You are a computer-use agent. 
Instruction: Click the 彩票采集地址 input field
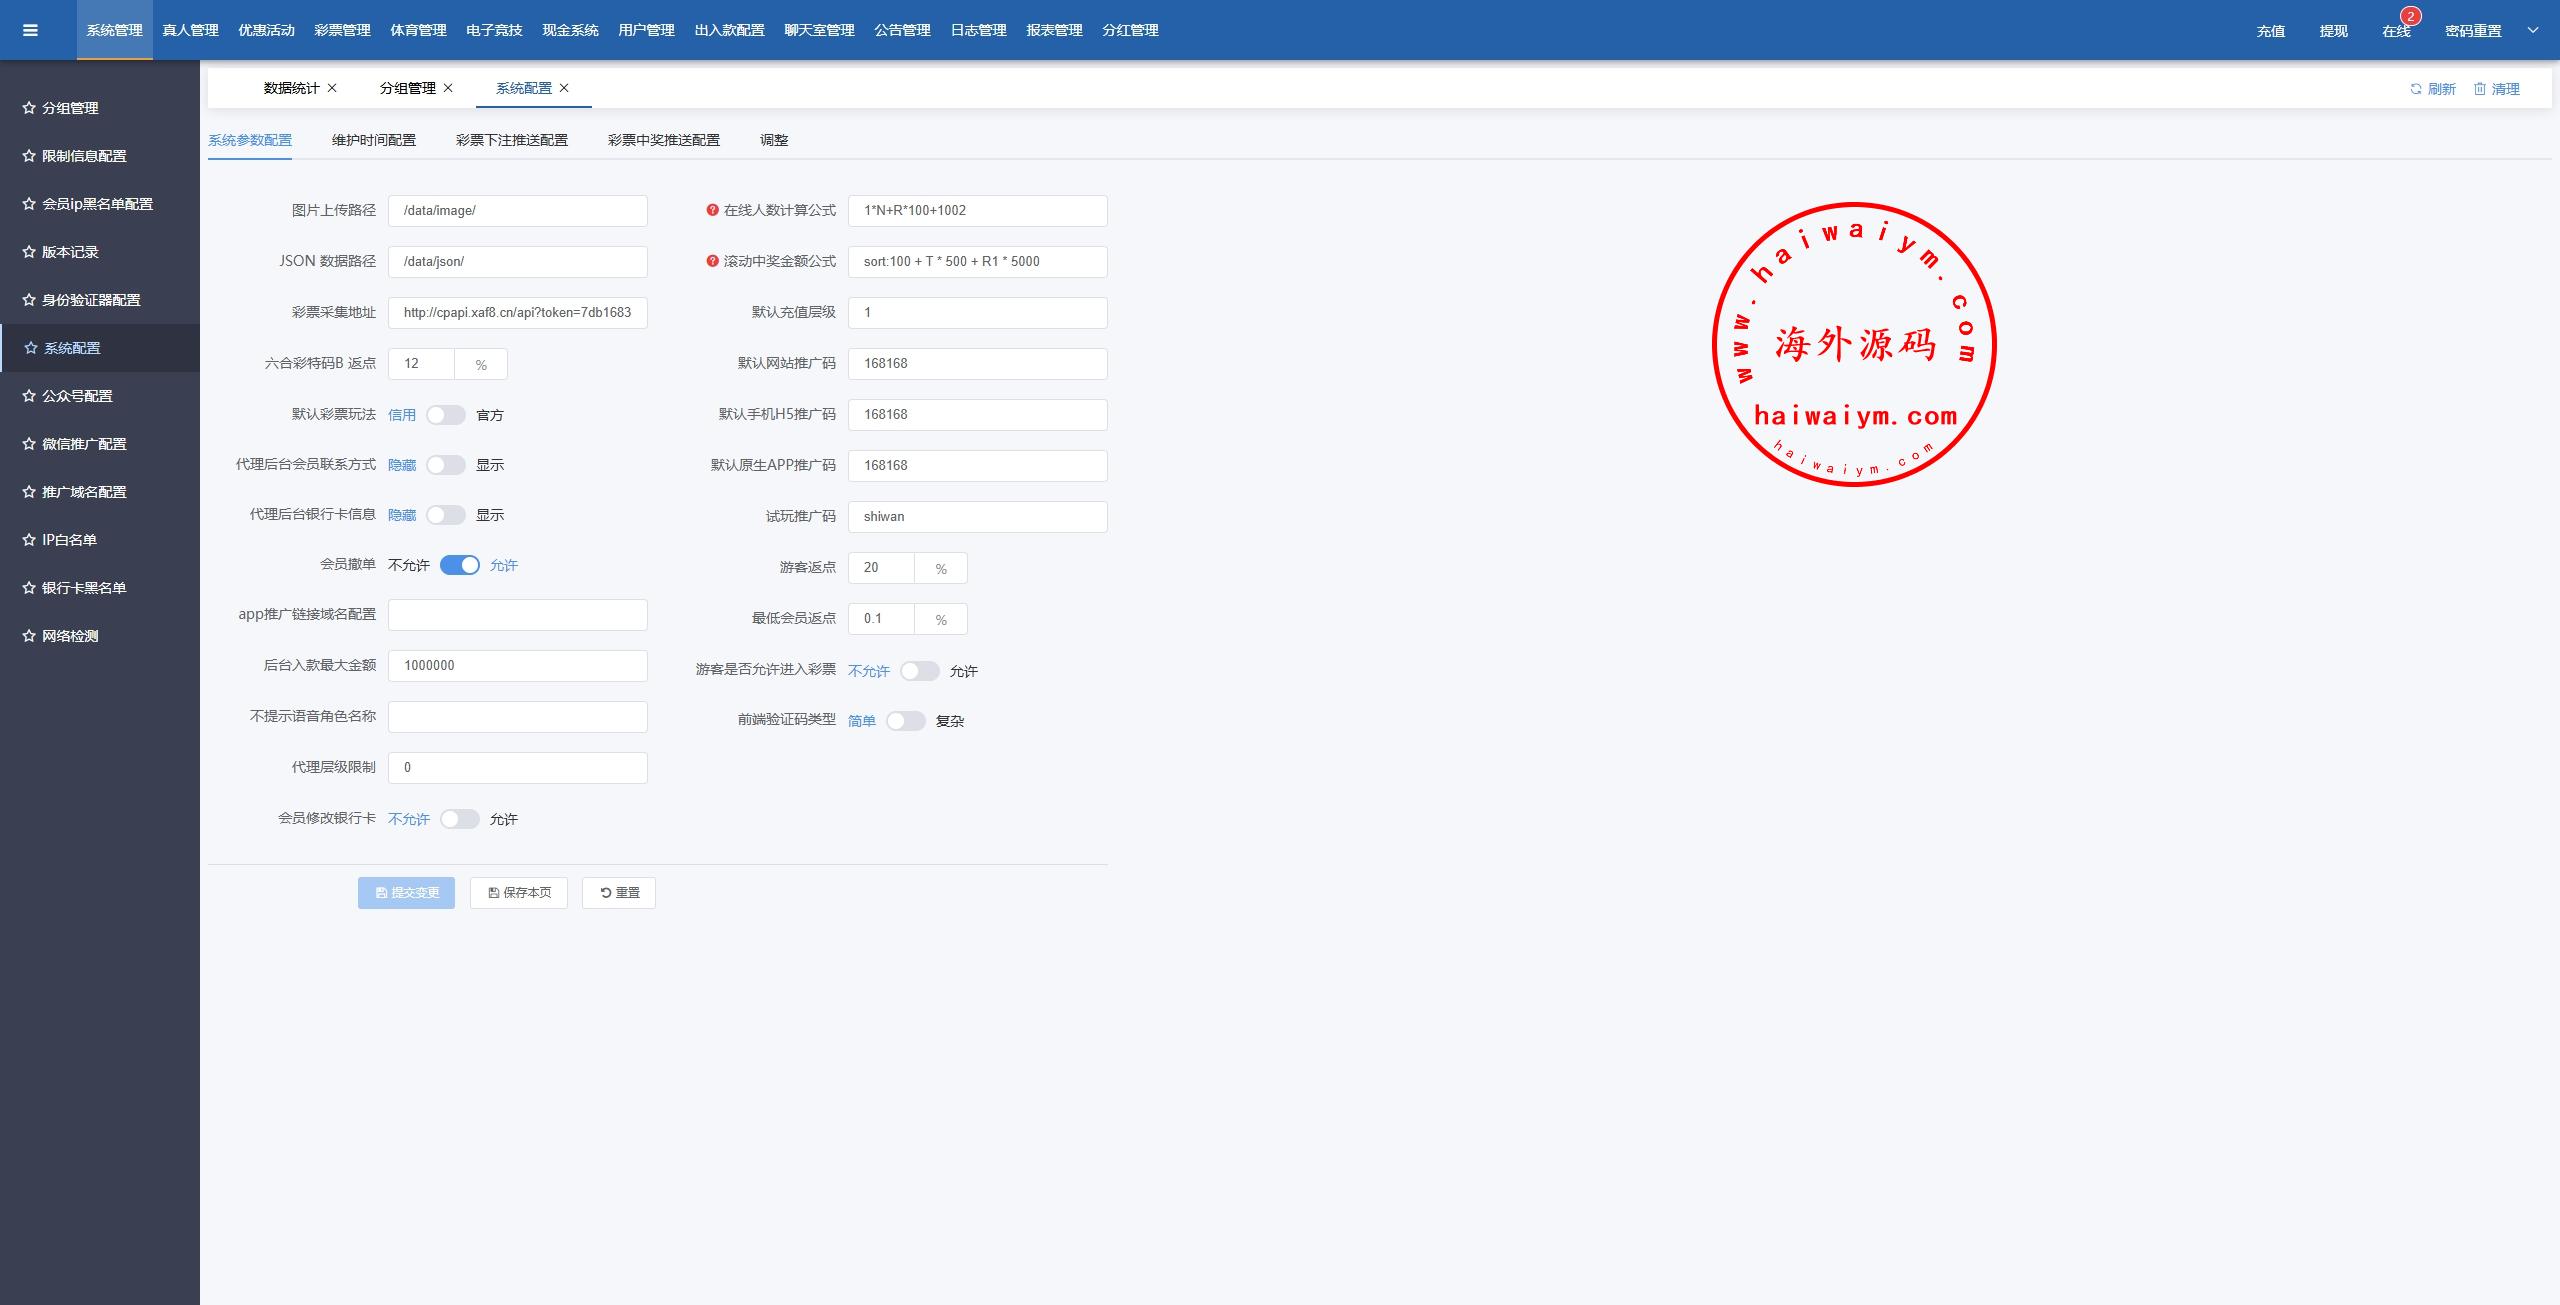[517, 313]
